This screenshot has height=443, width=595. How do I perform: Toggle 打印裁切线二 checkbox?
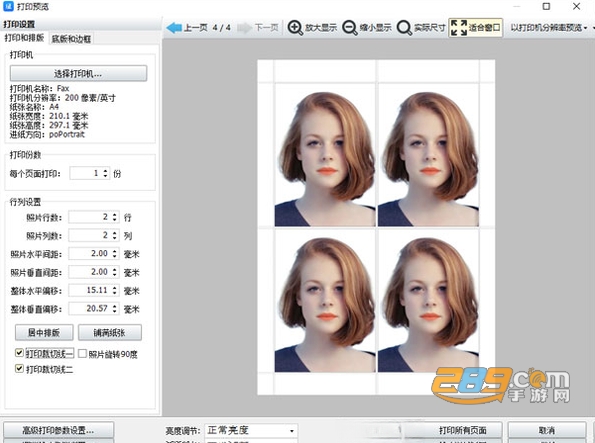click(19, 369)
